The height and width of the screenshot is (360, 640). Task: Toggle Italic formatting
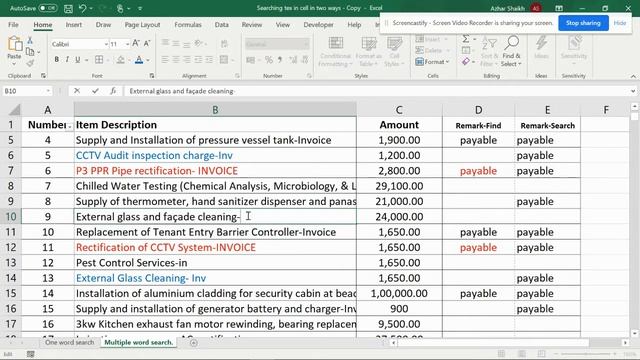pos(67,60)
